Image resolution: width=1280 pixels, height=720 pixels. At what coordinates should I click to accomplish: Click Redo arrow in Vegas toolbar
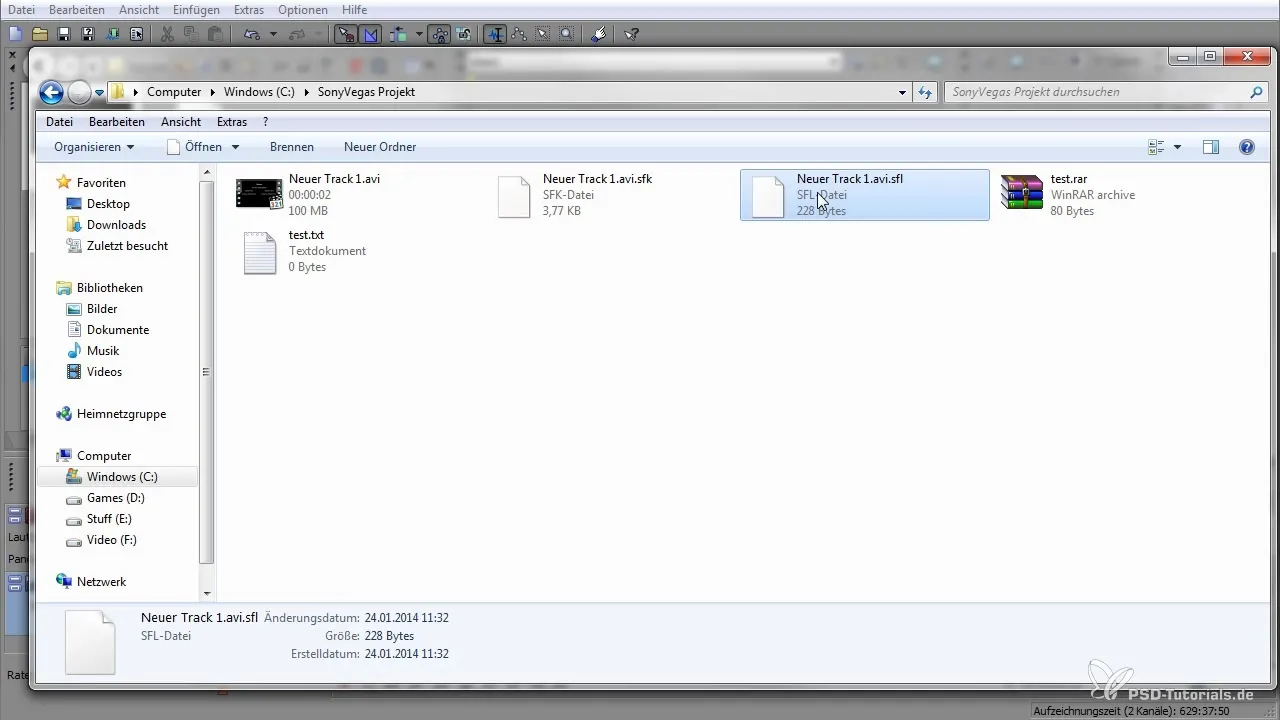[x=297, y=34]
